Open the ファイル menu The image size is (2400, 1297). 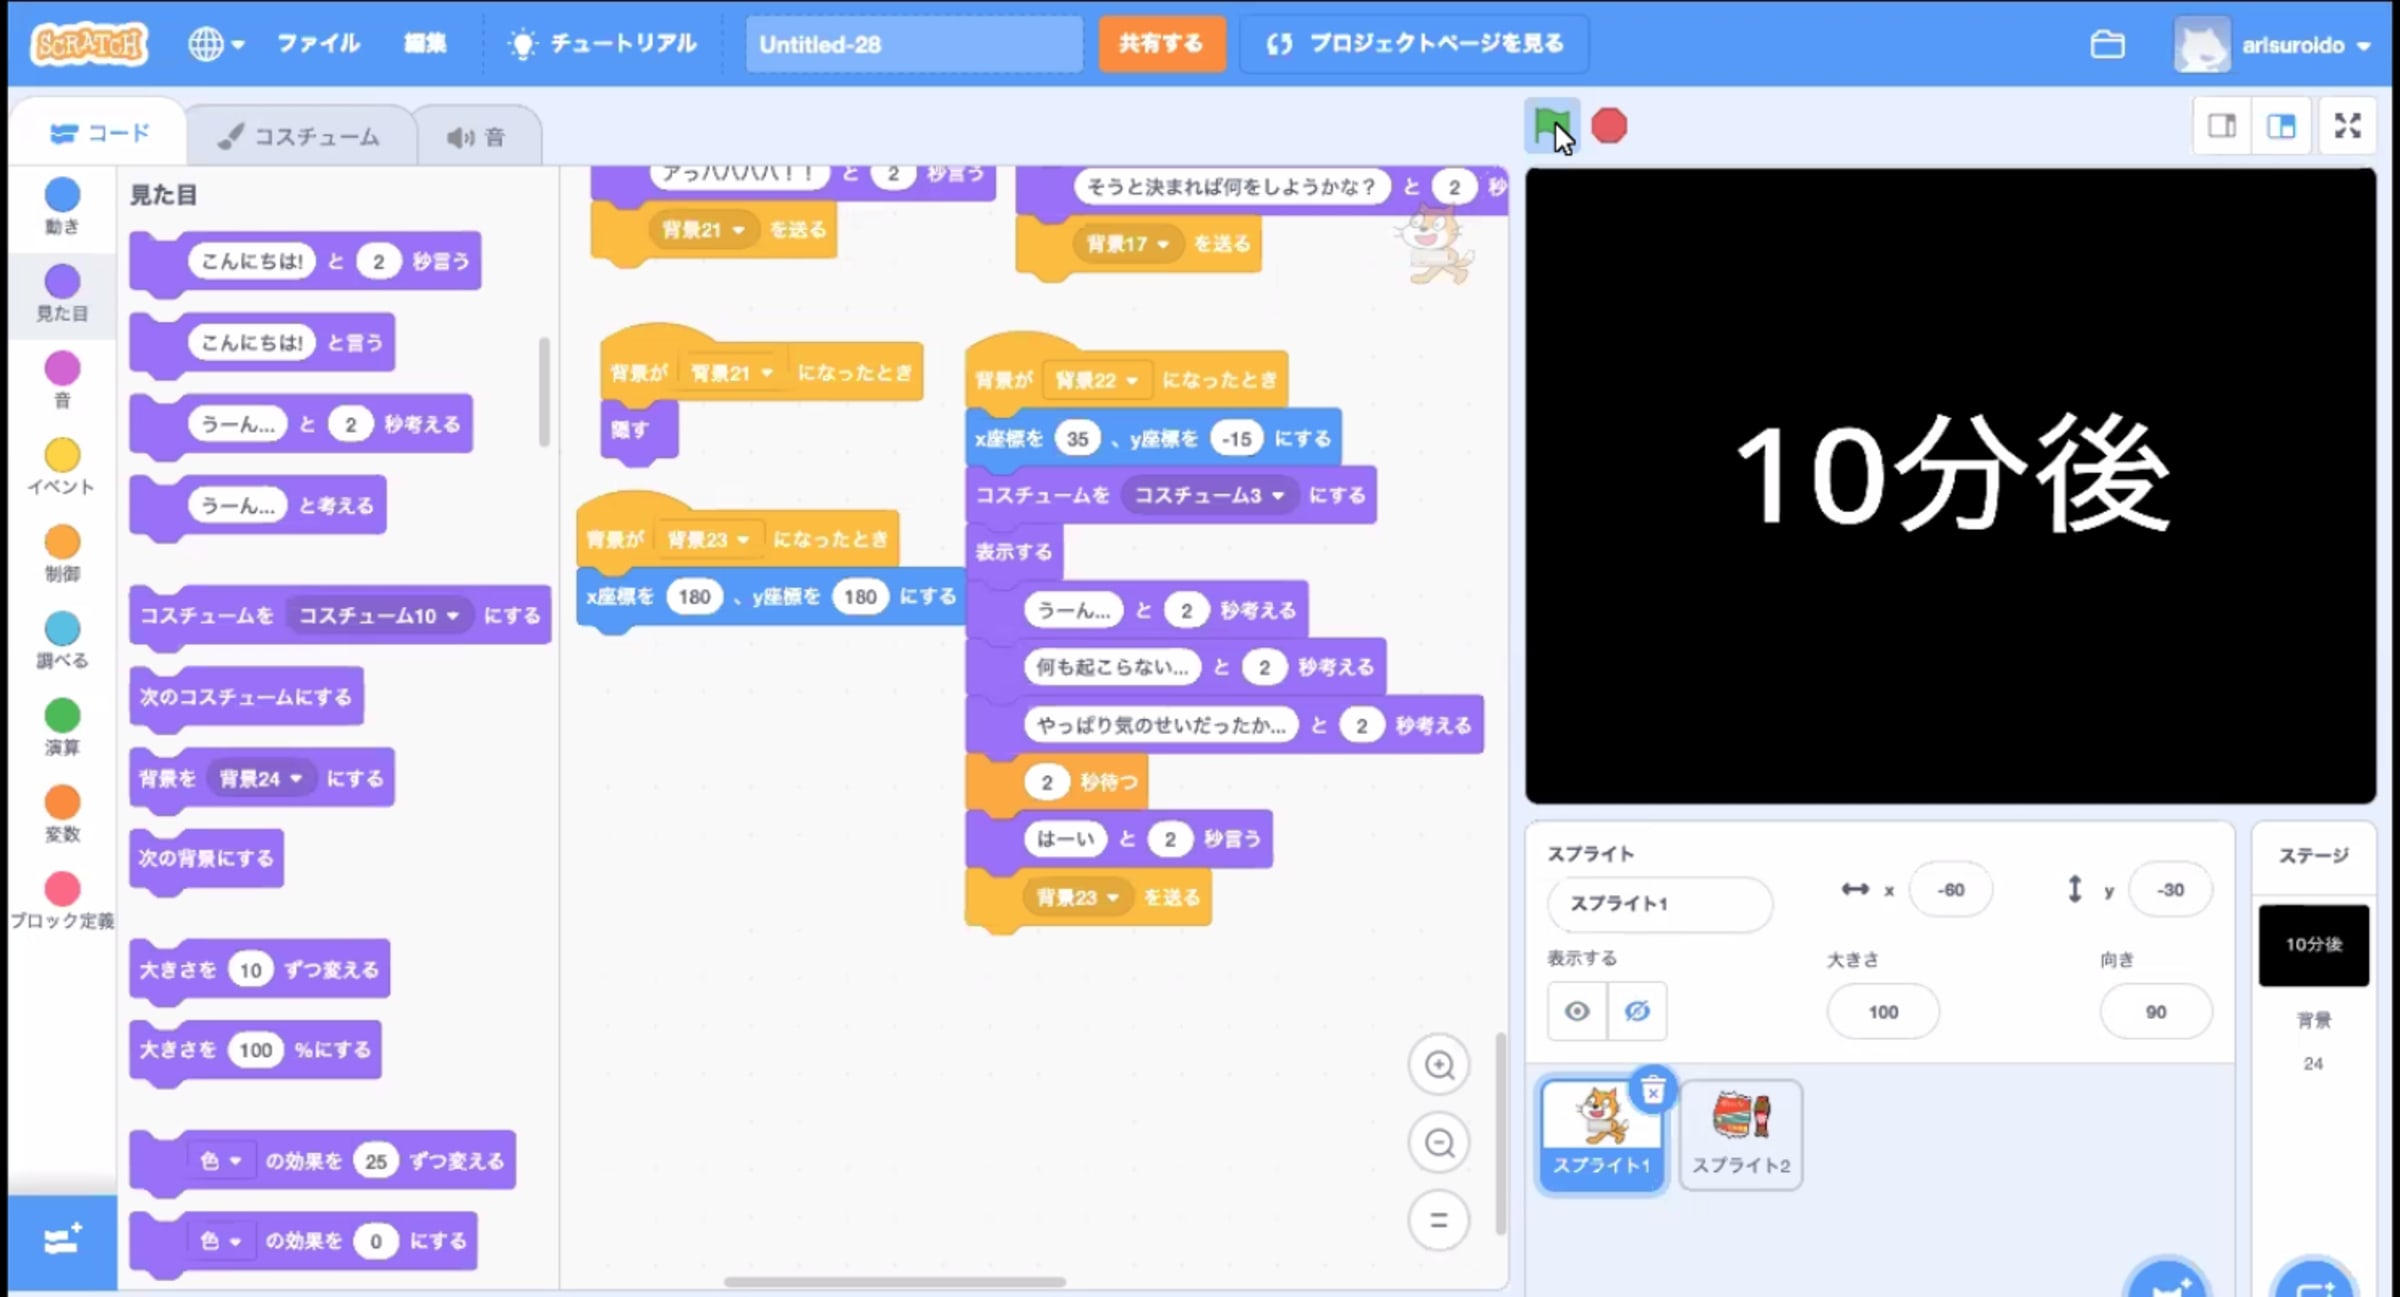coord(318,44)
